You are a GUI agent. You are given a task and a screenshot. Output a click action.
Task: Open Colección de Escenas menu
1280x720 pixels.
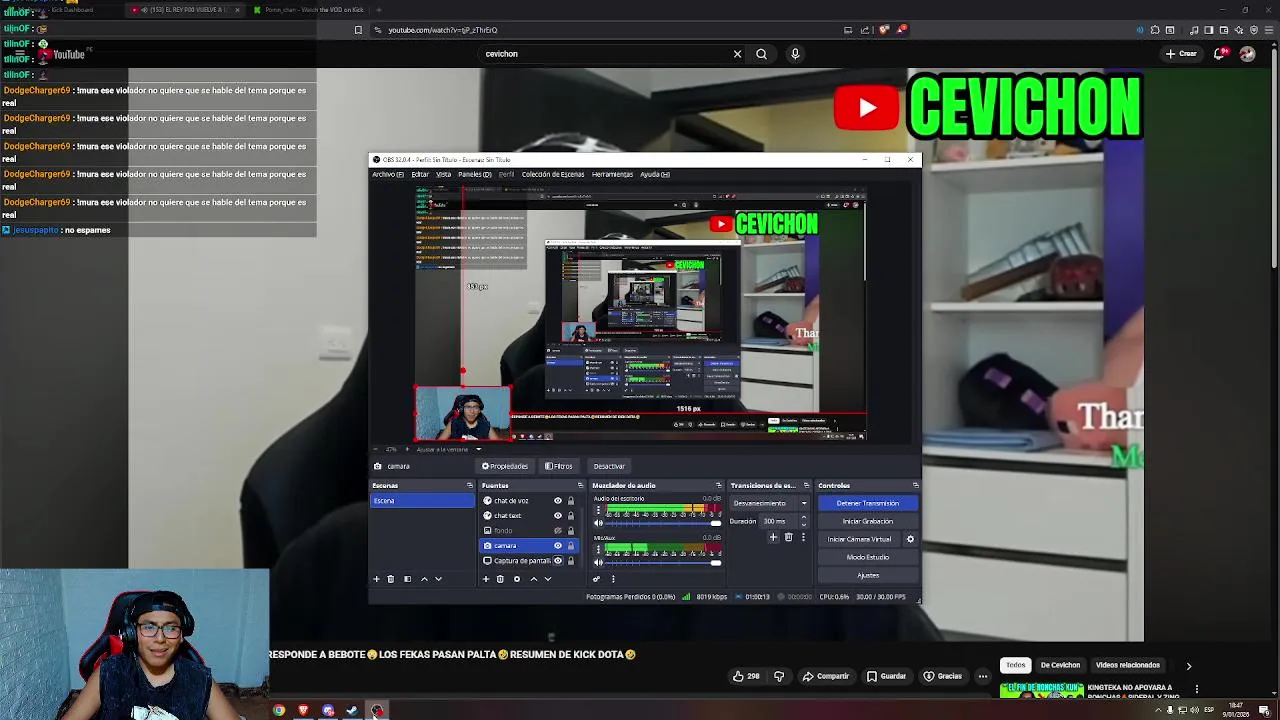[553, 174]
